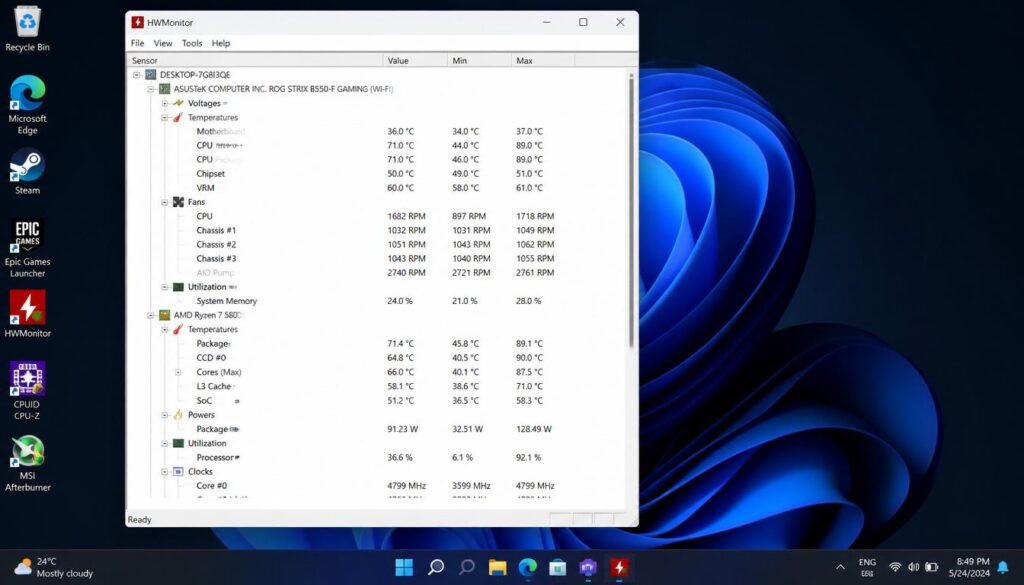The image size is (1024, 585).
Task: Open the Recycle Bin desktop icon
Action: (27, 29)
